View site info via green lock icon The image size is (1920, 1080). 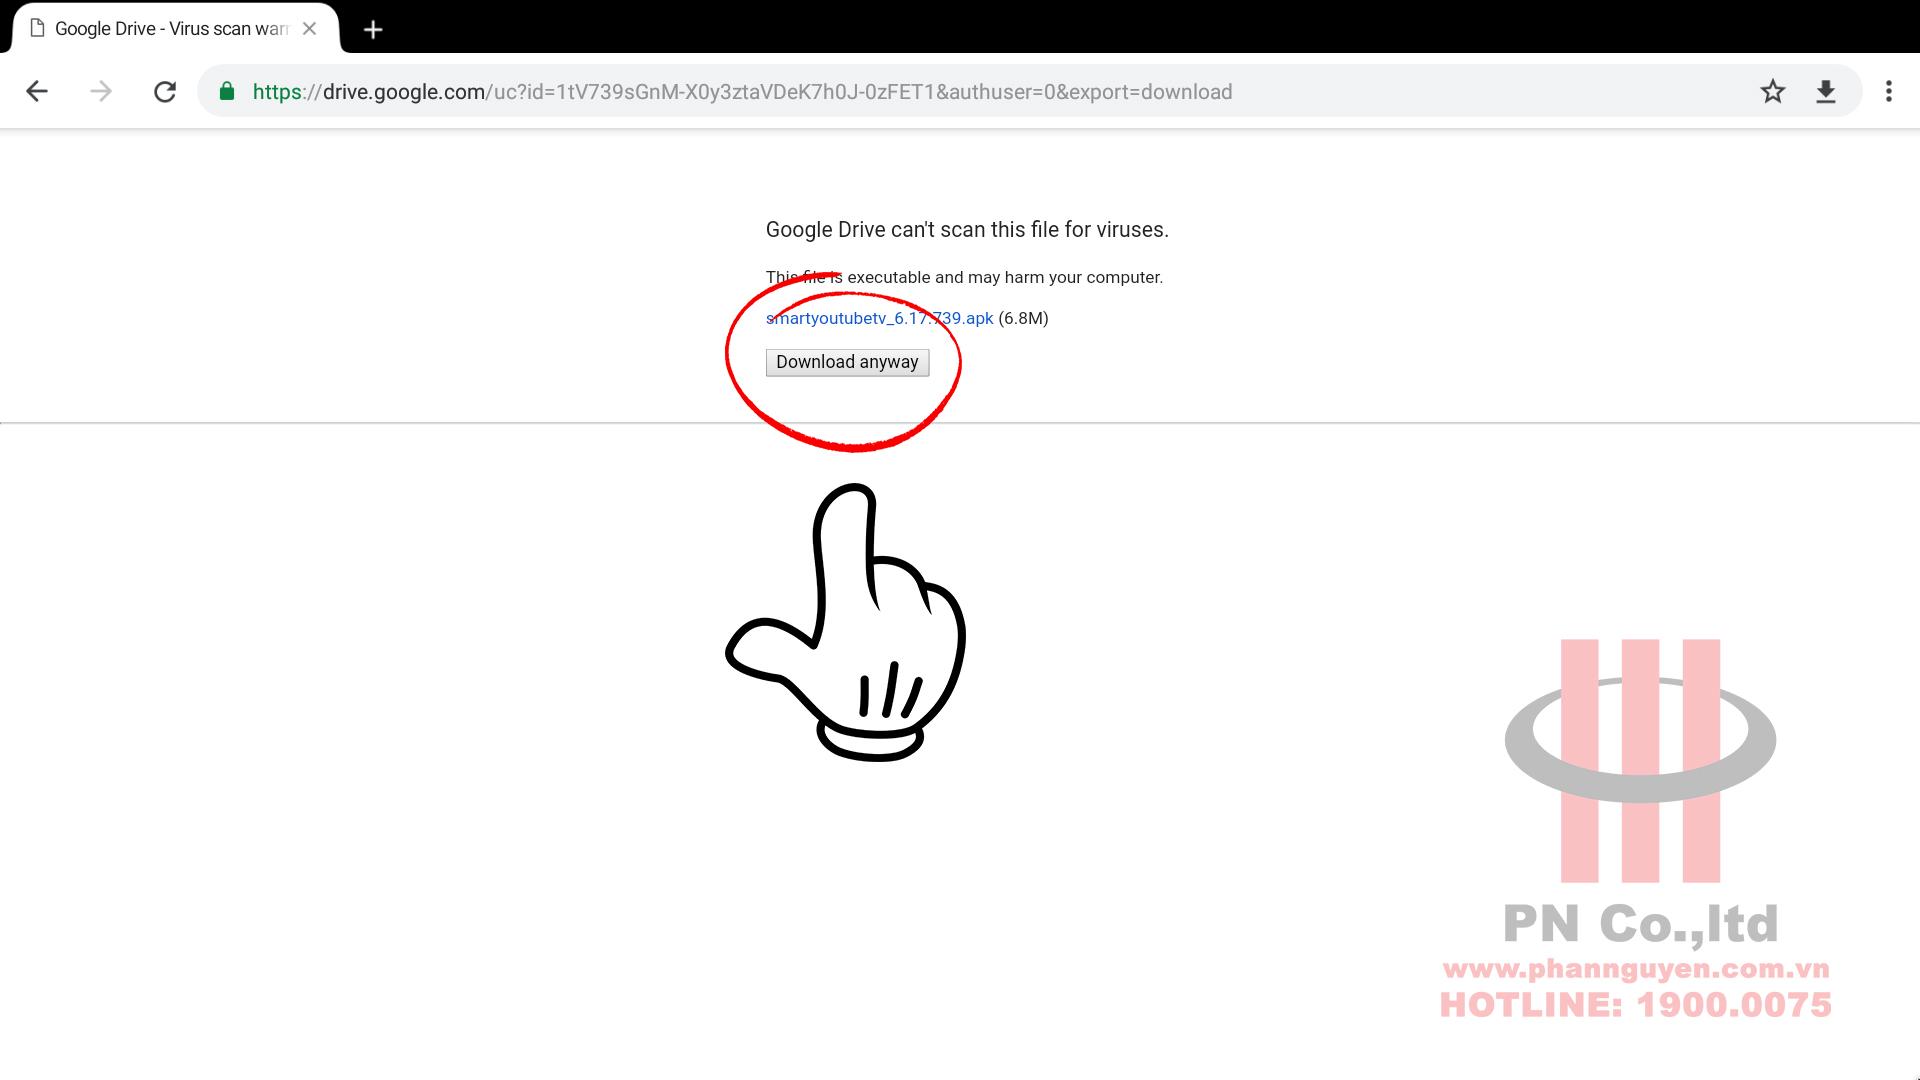[227, 92]
